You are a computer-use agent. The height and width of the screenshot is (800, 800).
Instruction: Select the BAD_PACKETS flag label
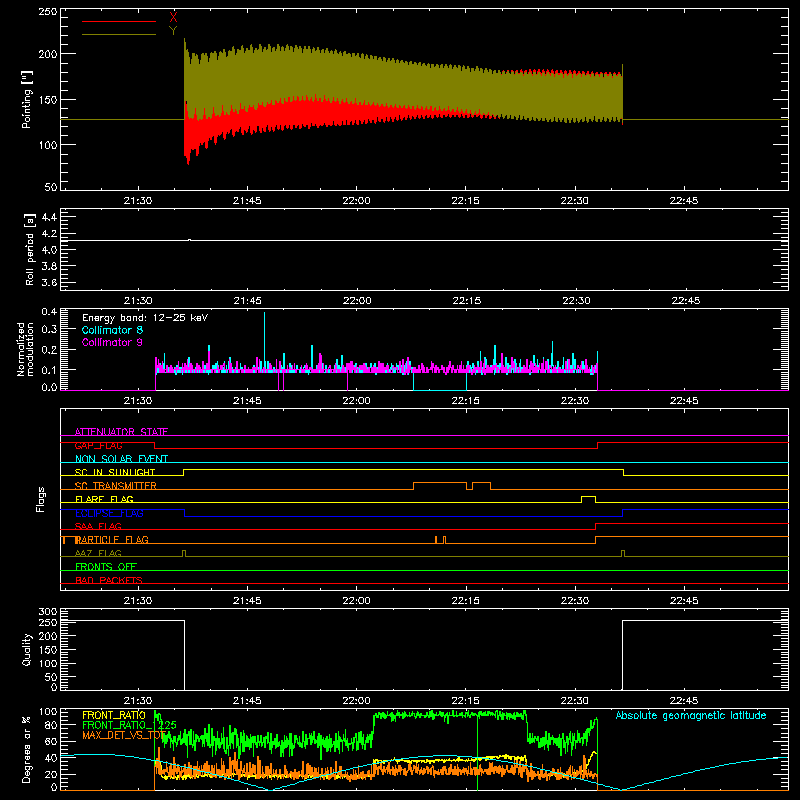[109, 580]
